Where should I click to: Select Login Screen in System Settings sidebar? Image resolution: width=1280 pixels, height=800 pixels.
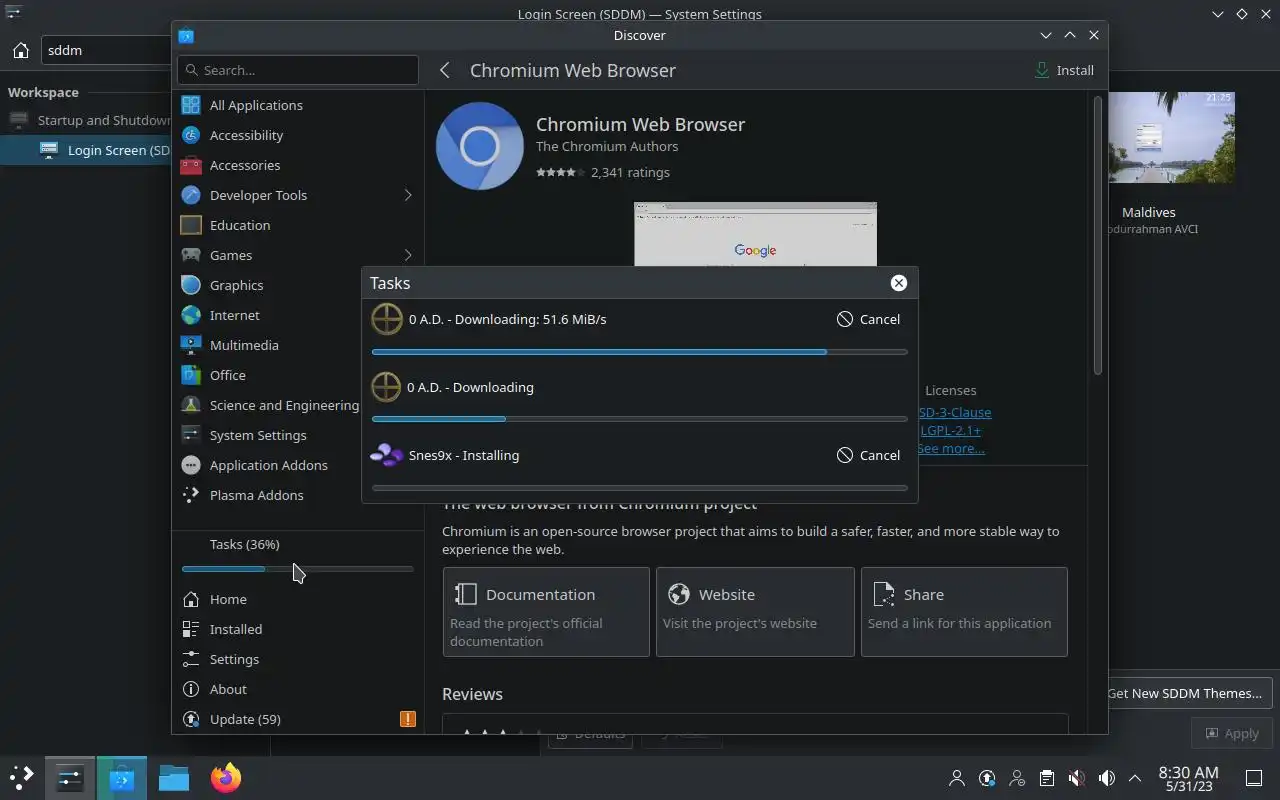86,150
